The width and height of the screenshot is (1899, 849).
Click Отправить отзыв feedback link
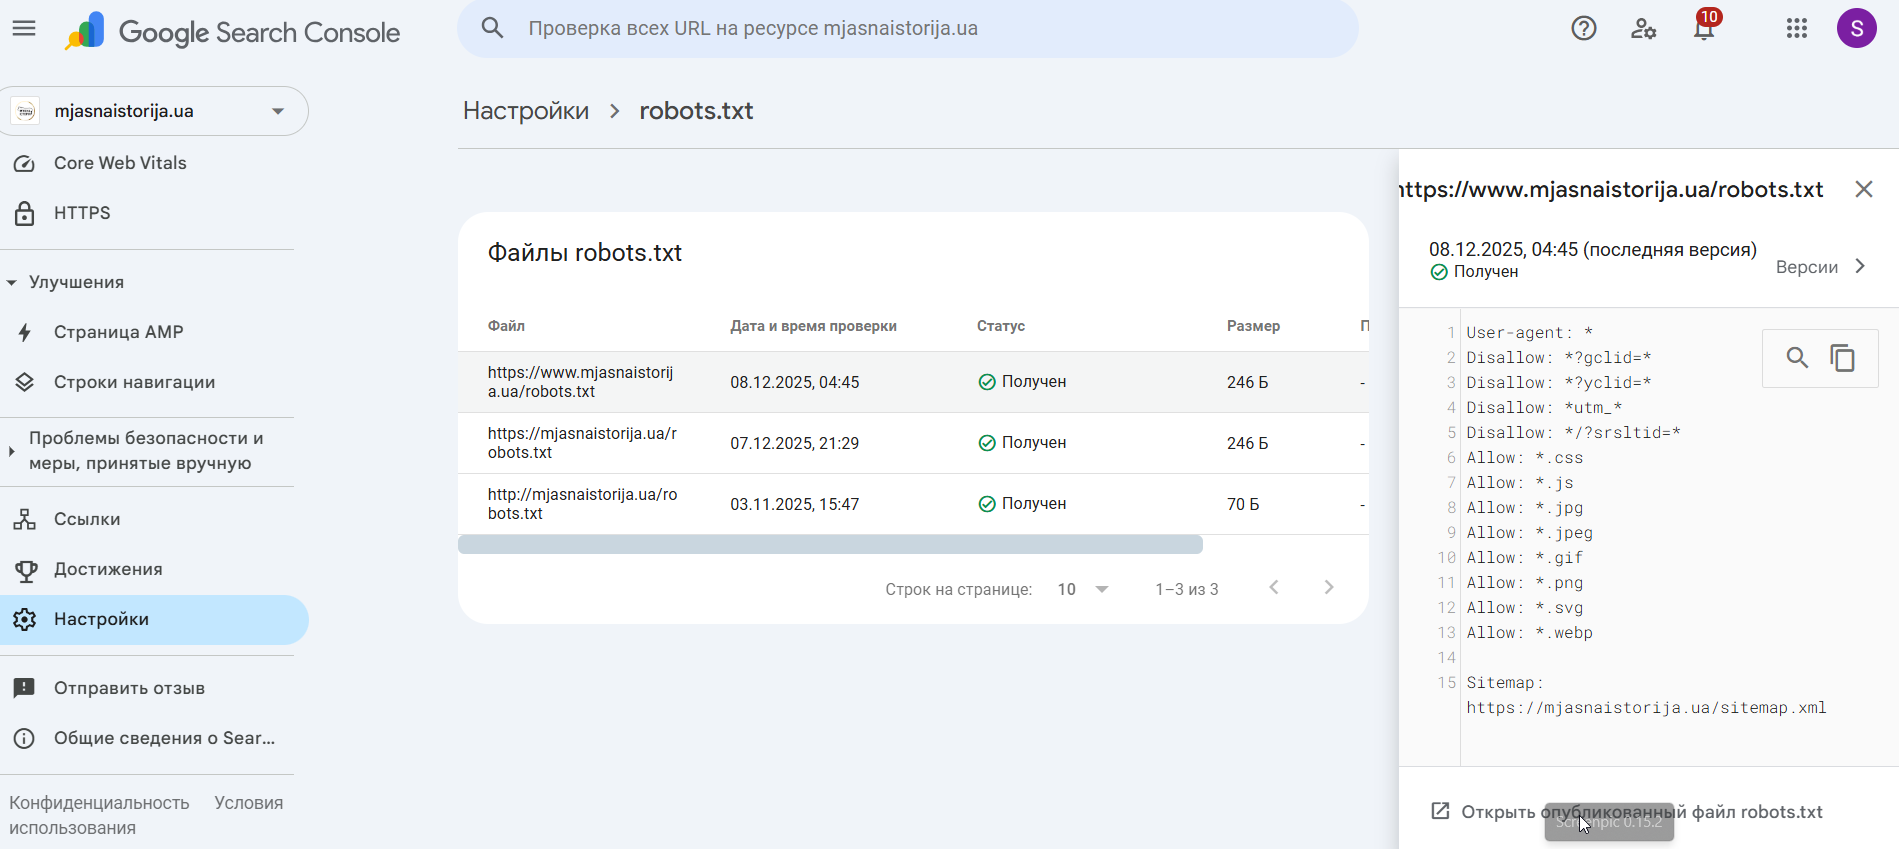pyautogui.click(x=129, y=688)
